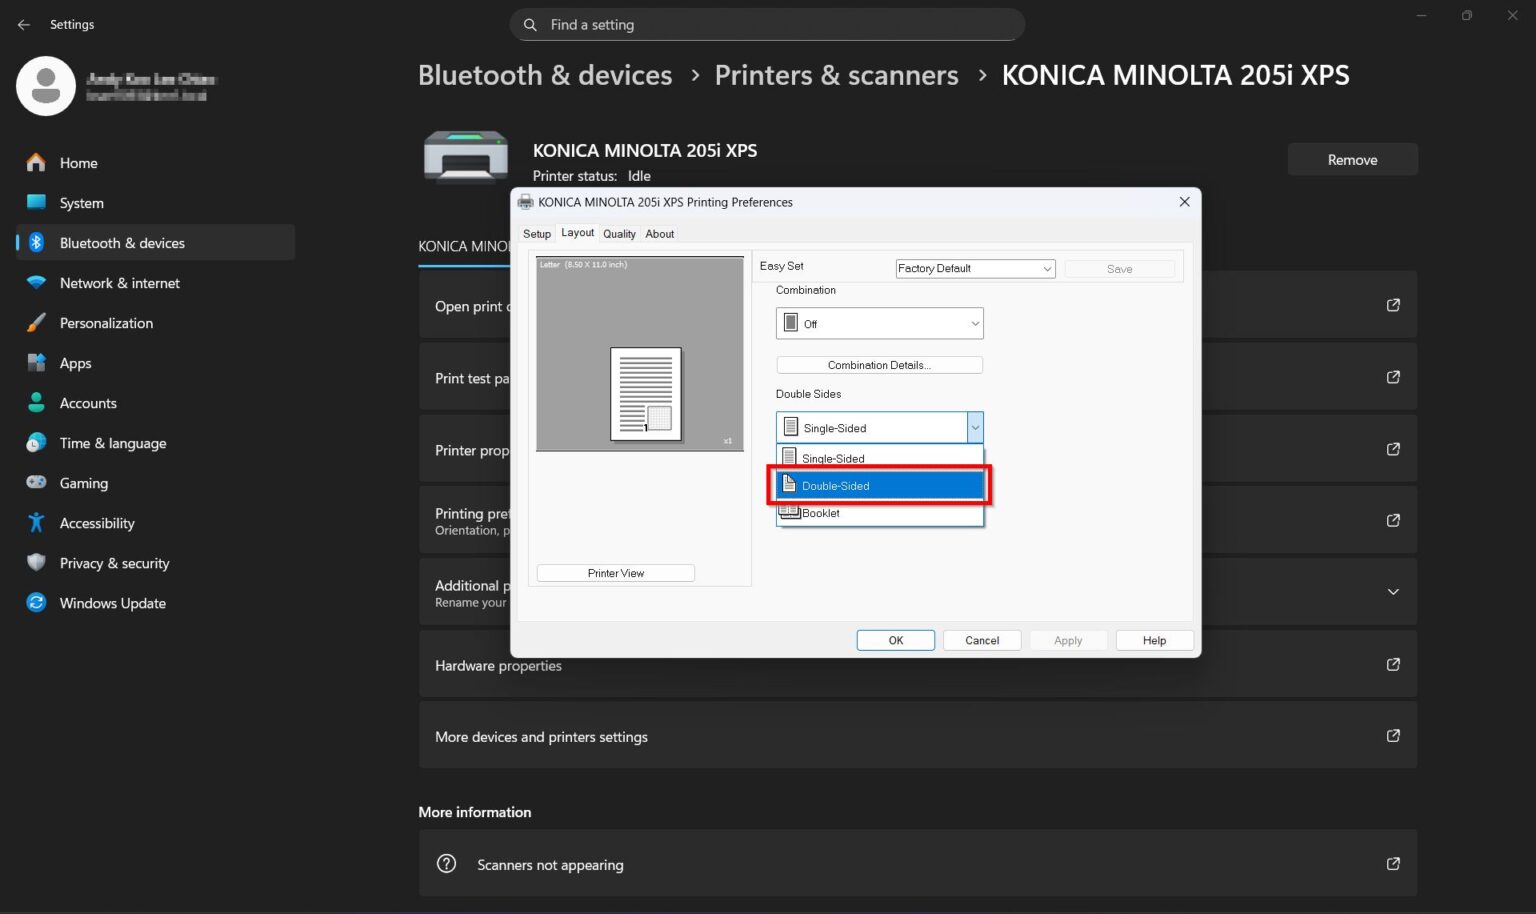This screenshot has height=914, width=1536.
Task: Open the Easy Set Factory Default dropdown
Action: [975, 268]
